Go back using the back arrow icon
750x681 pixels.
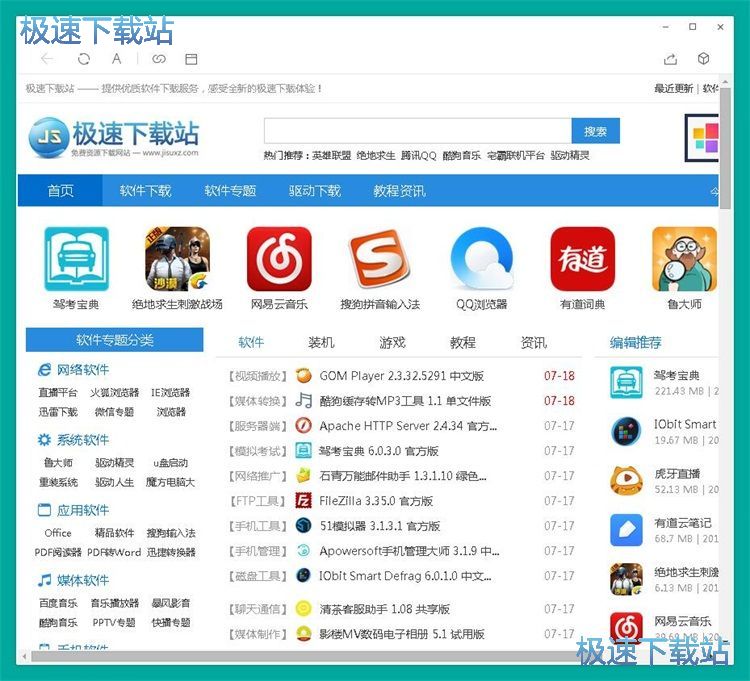point(47,59)
